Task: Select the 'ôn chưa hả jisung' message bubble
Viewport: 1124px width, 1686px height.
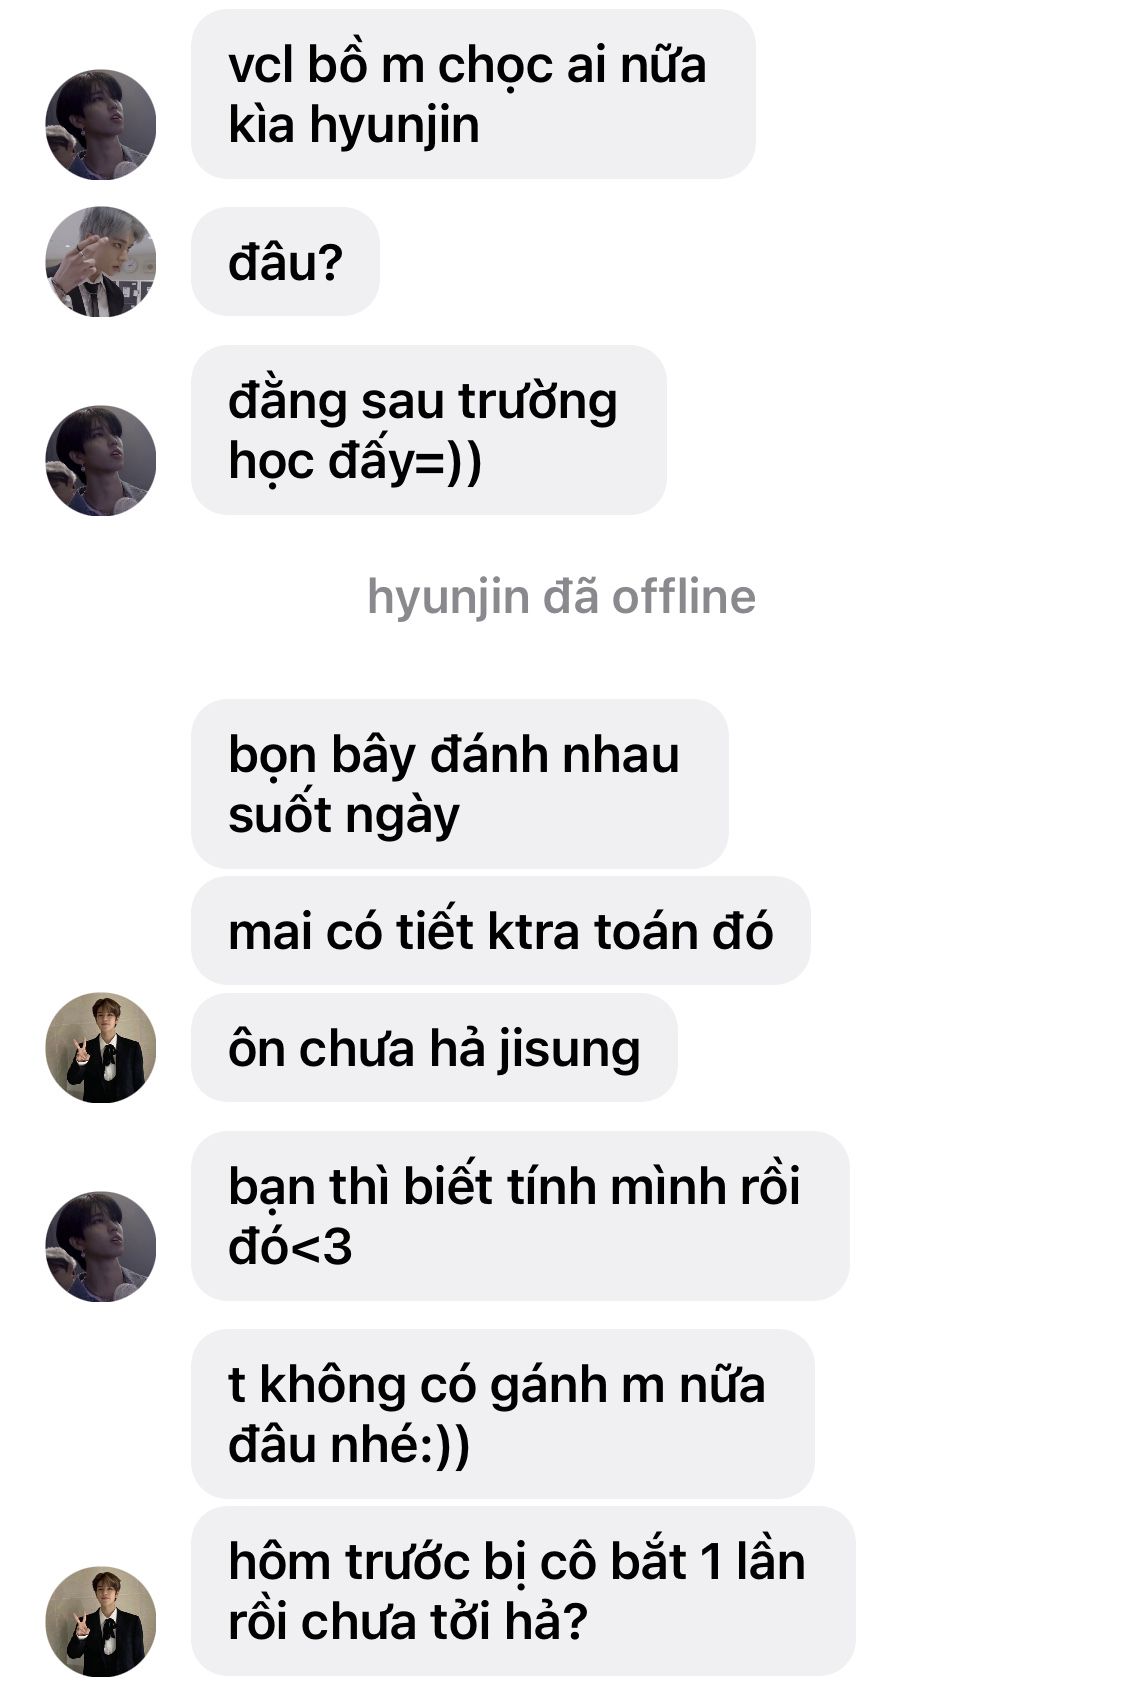Action: click(434, 1048)
